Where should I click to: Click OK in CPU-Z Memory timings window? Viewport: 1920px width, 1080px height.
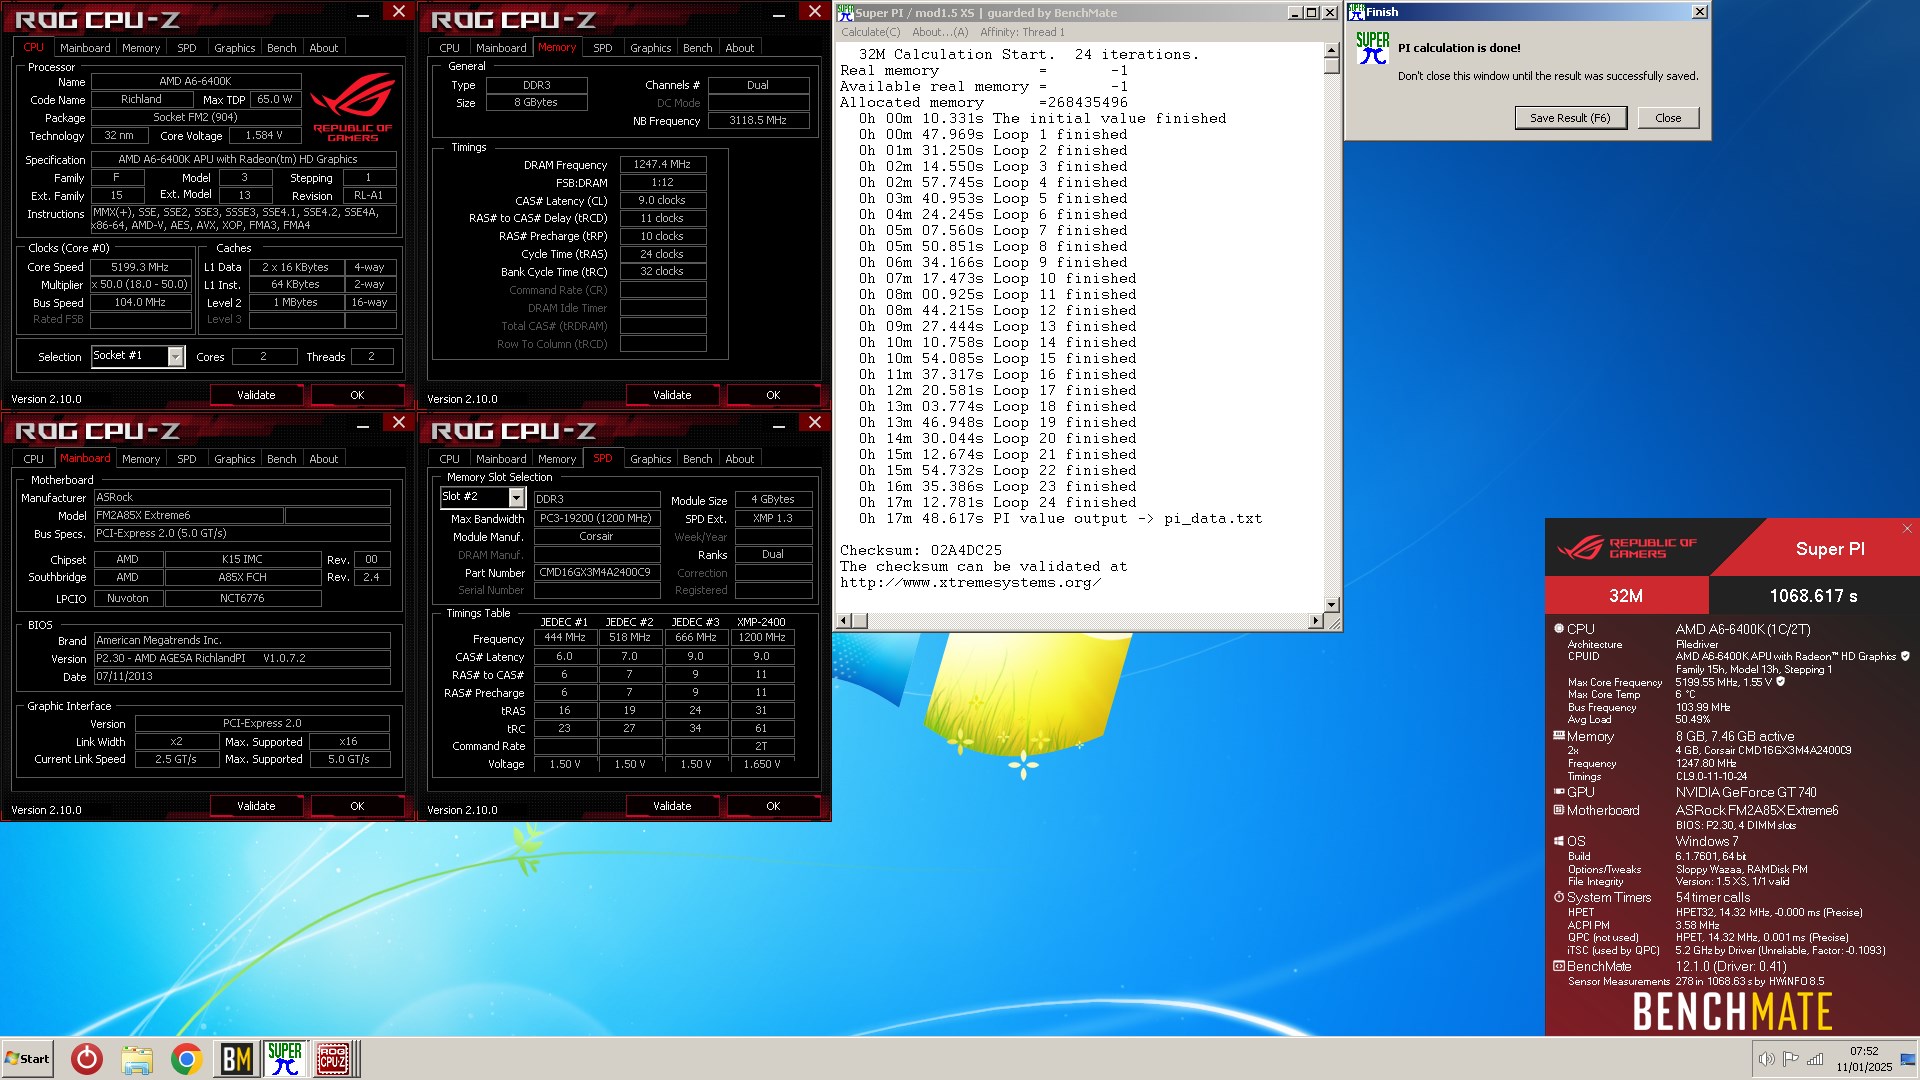(773, 395)
